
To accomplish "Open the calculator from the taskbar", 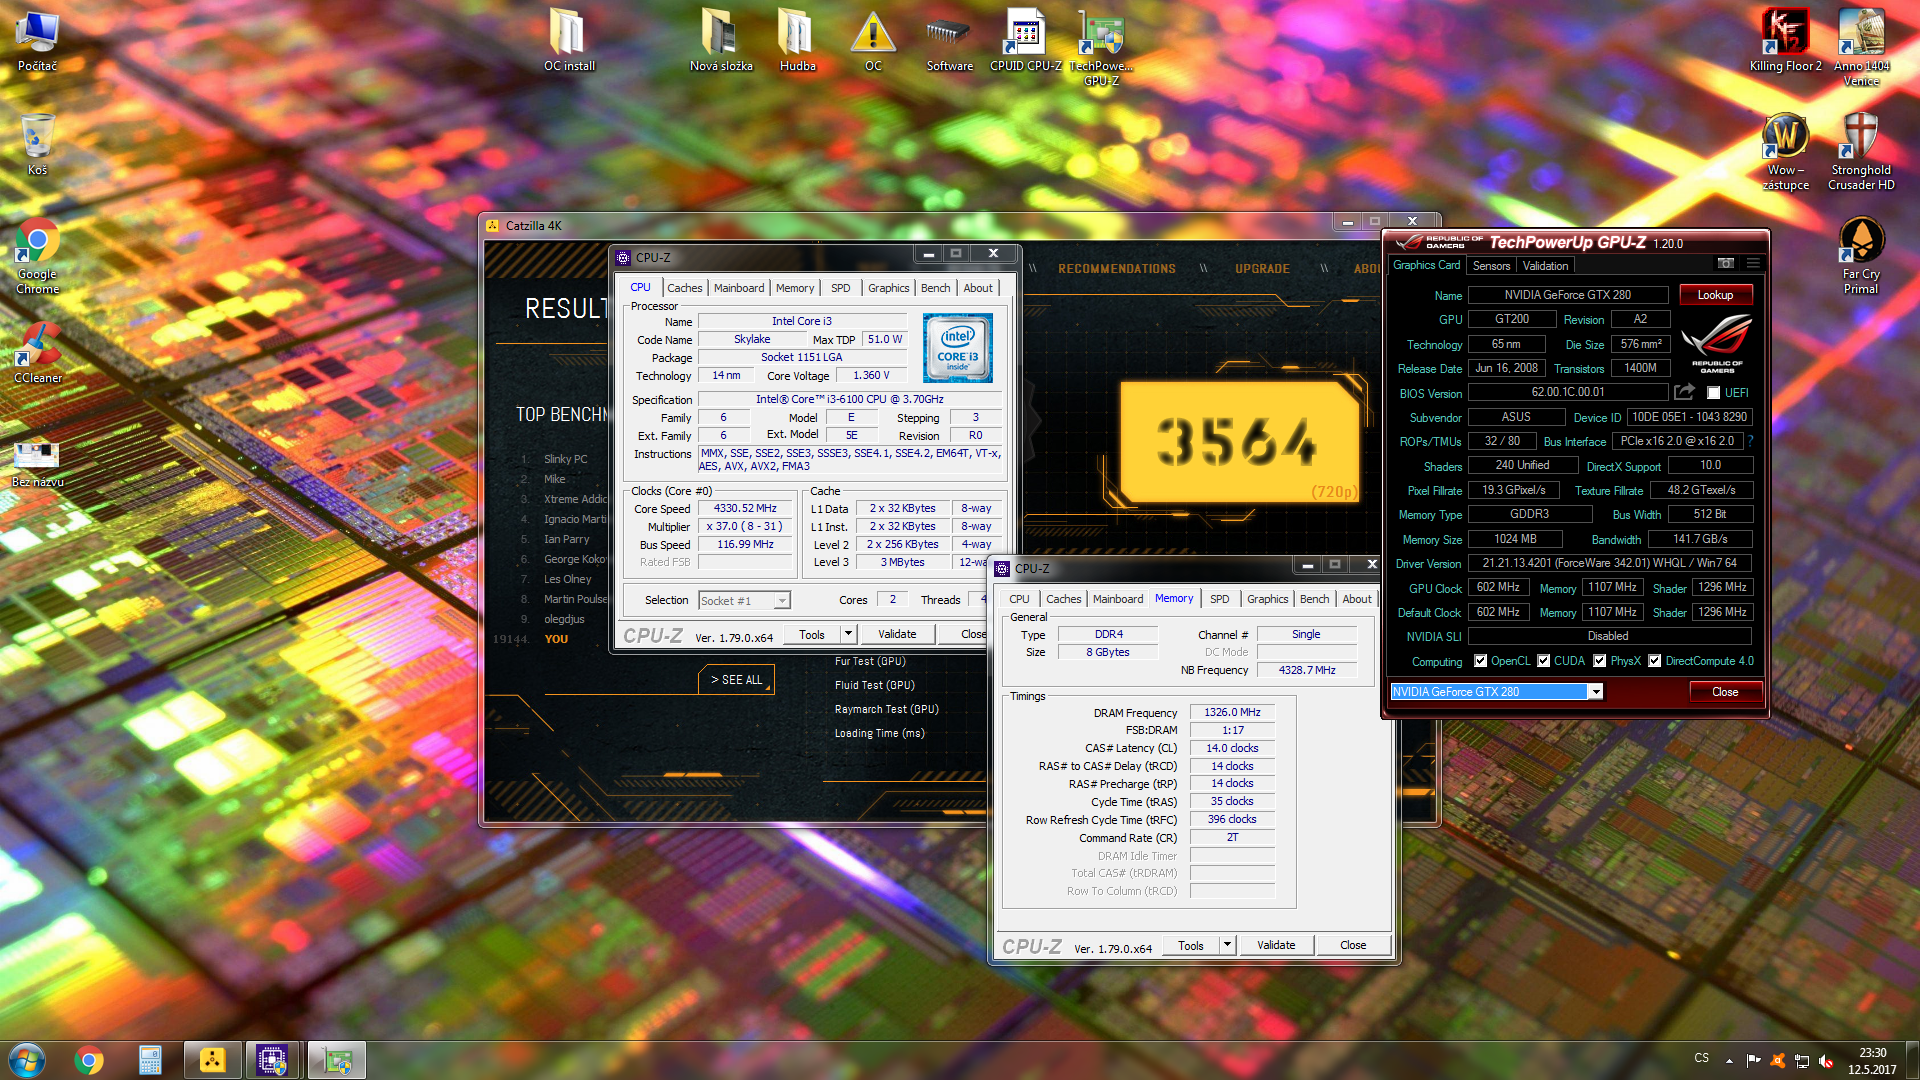I will (150, 1060).
